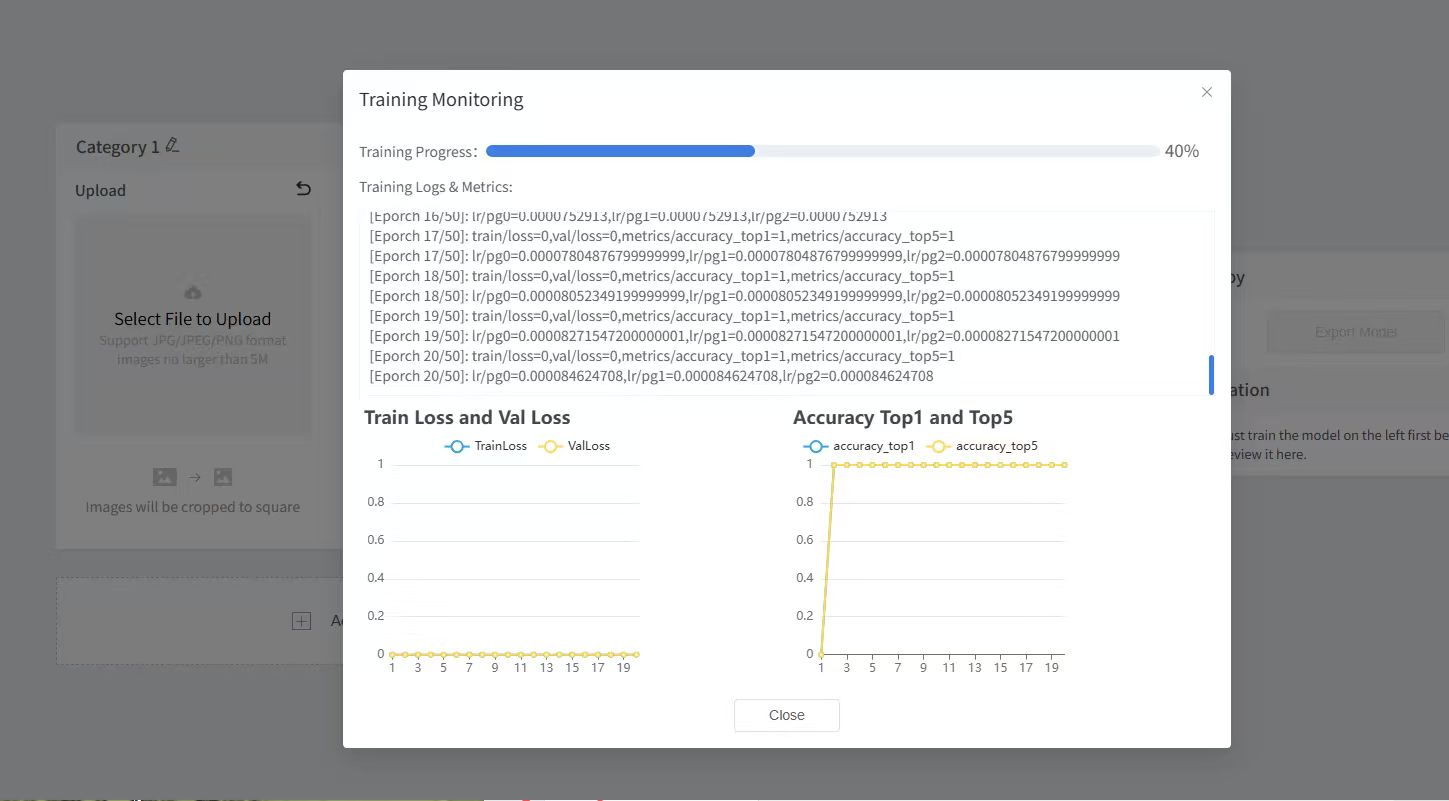This screenshot has width=1449, height=801.
Task: Click the cloud upload icon
Action: tap(193, 291)
